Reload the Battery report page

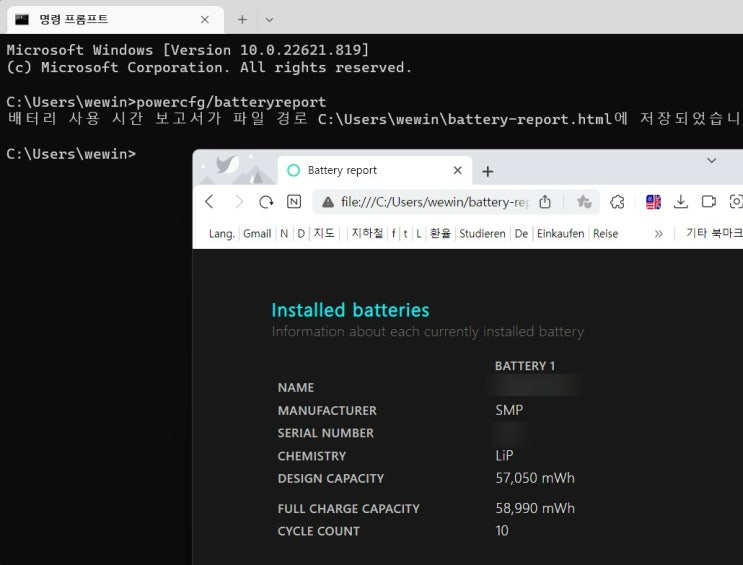[x=266, y=202]
